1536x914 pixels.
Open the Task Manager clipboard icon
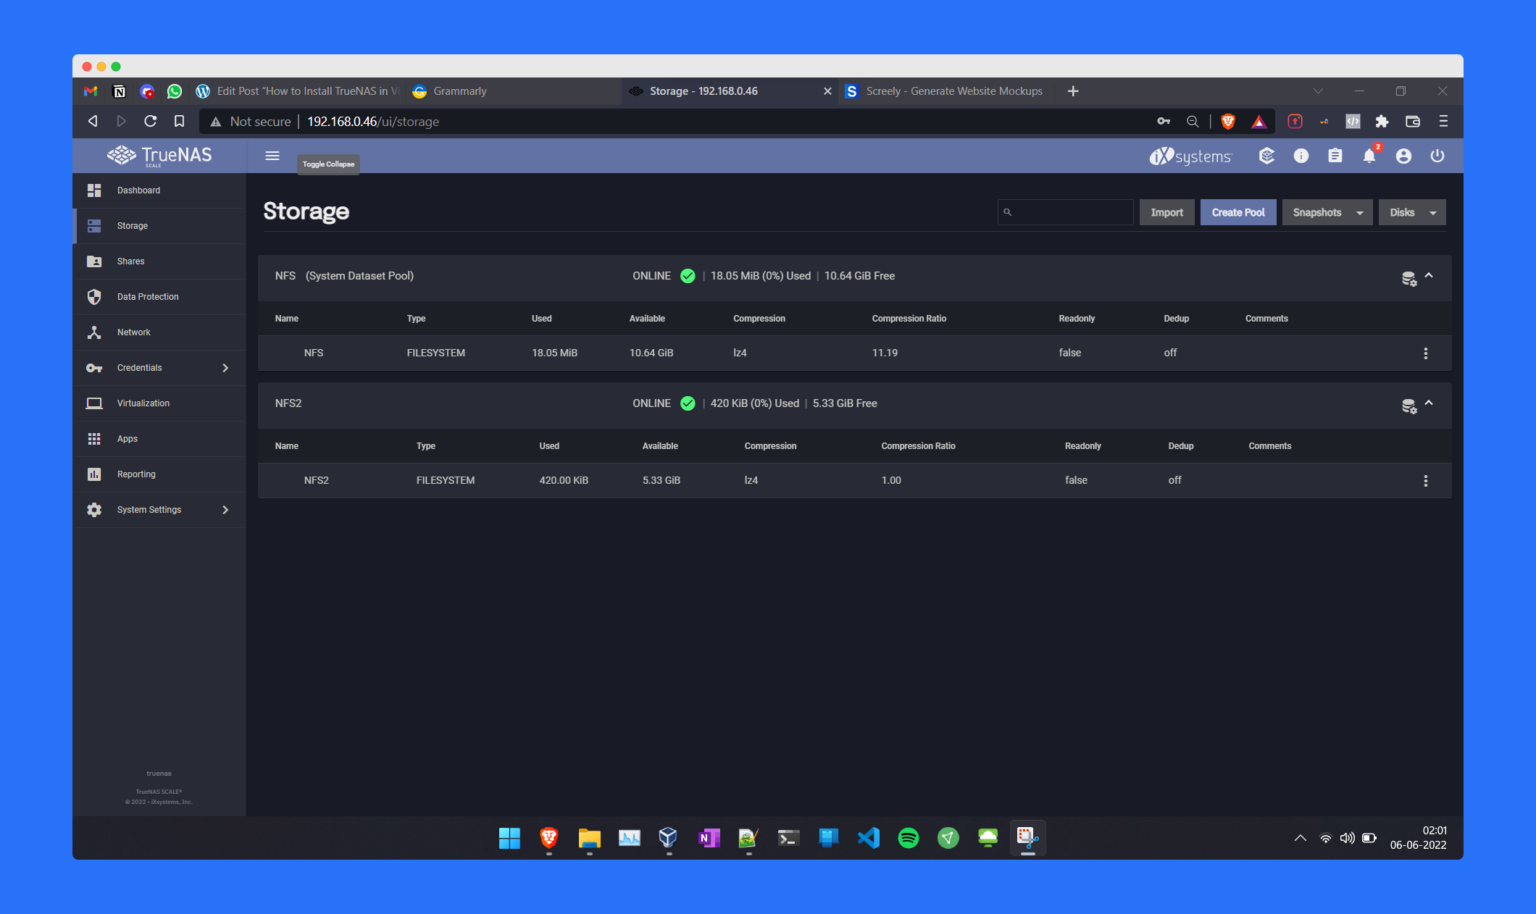[x=1335, y=156]
